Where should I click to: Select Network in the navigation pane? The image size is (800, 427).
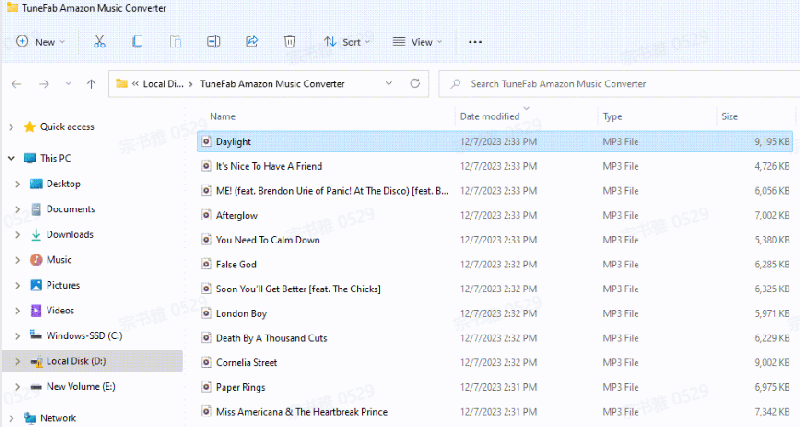point(58,418)
